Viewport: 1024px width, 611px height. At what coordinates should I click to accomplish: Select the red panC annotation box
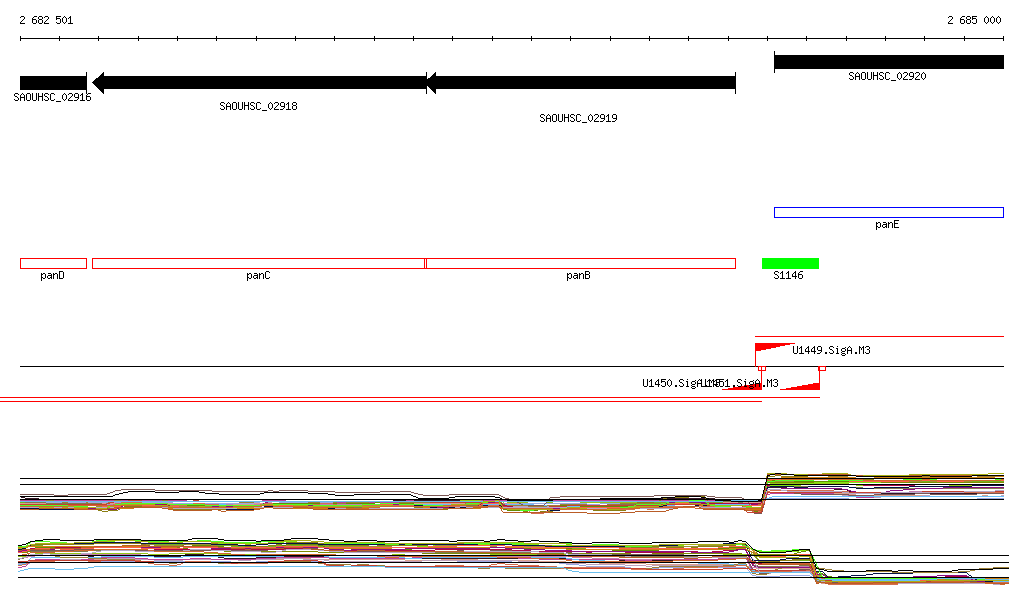click(x=258, y=264)
